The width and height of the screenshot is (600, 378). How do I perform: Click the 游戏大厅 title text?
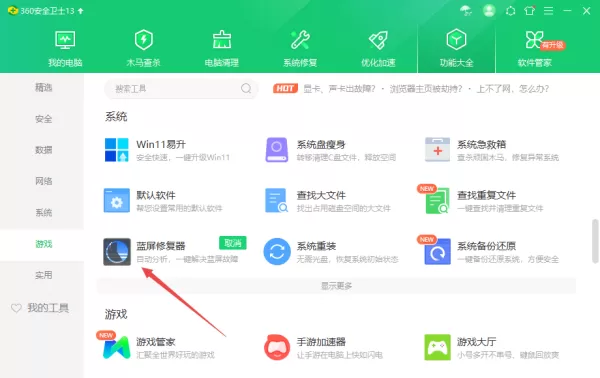click(477, 342)
